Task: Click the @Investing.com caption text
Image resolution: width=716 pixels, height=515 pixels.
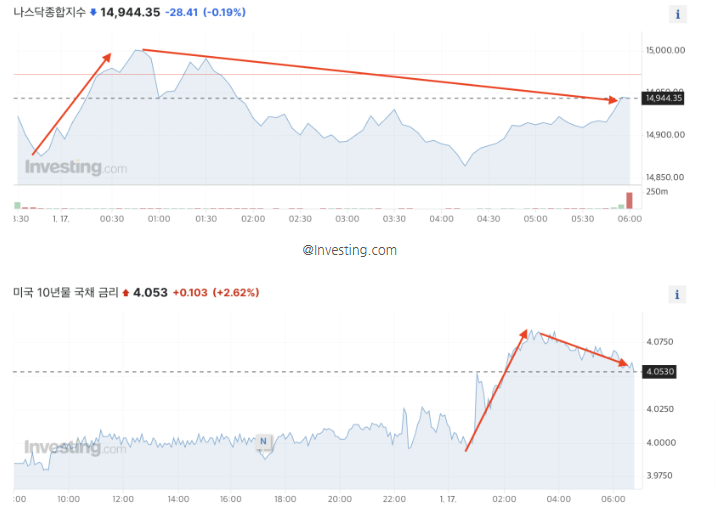Action: [x=350, y=250]
